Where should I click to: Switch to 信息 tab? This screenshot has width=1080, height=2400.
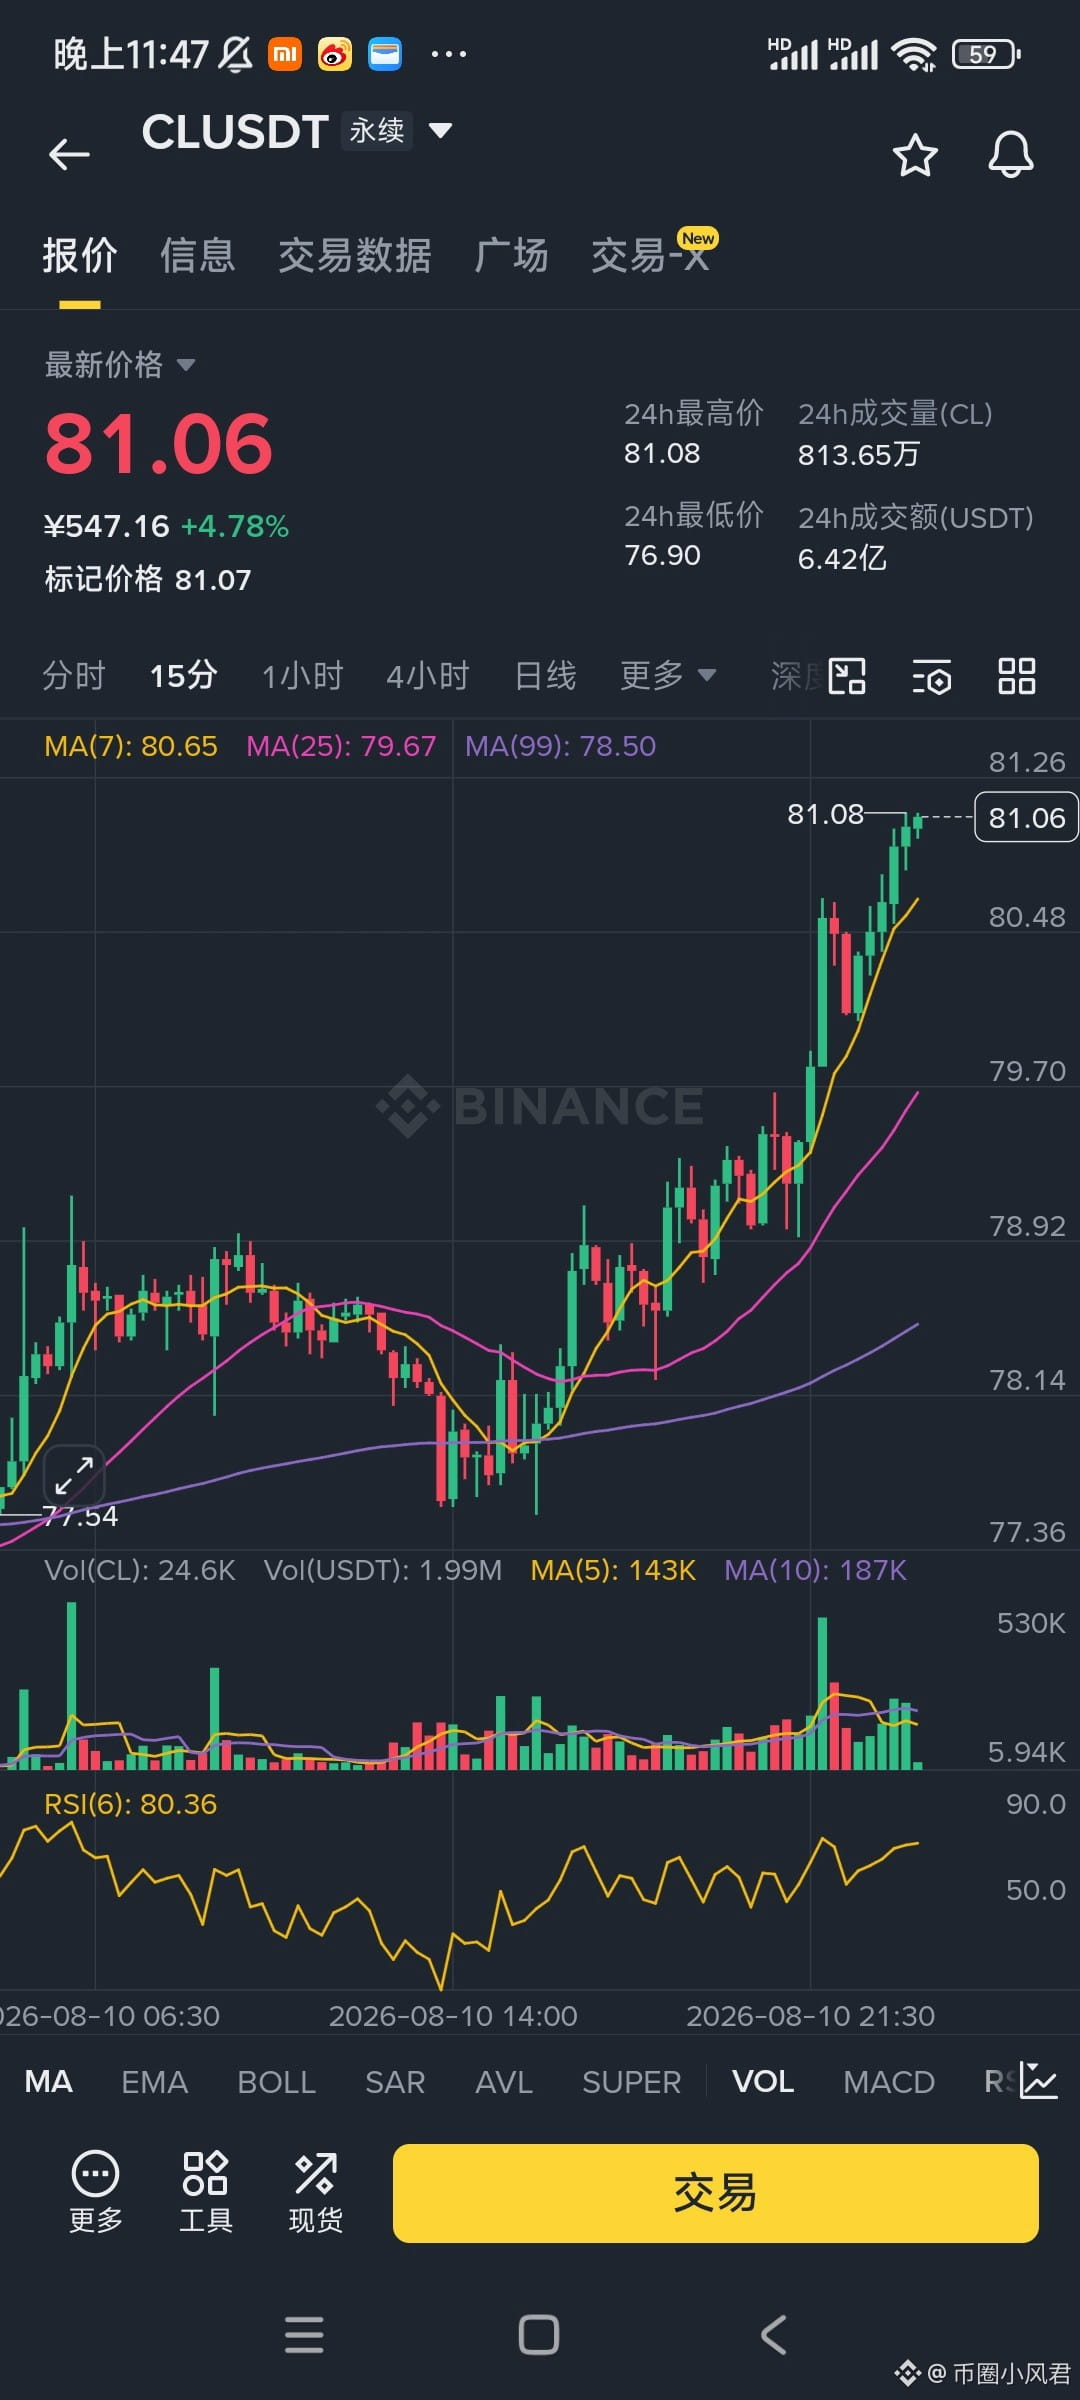tap(198, 255)
